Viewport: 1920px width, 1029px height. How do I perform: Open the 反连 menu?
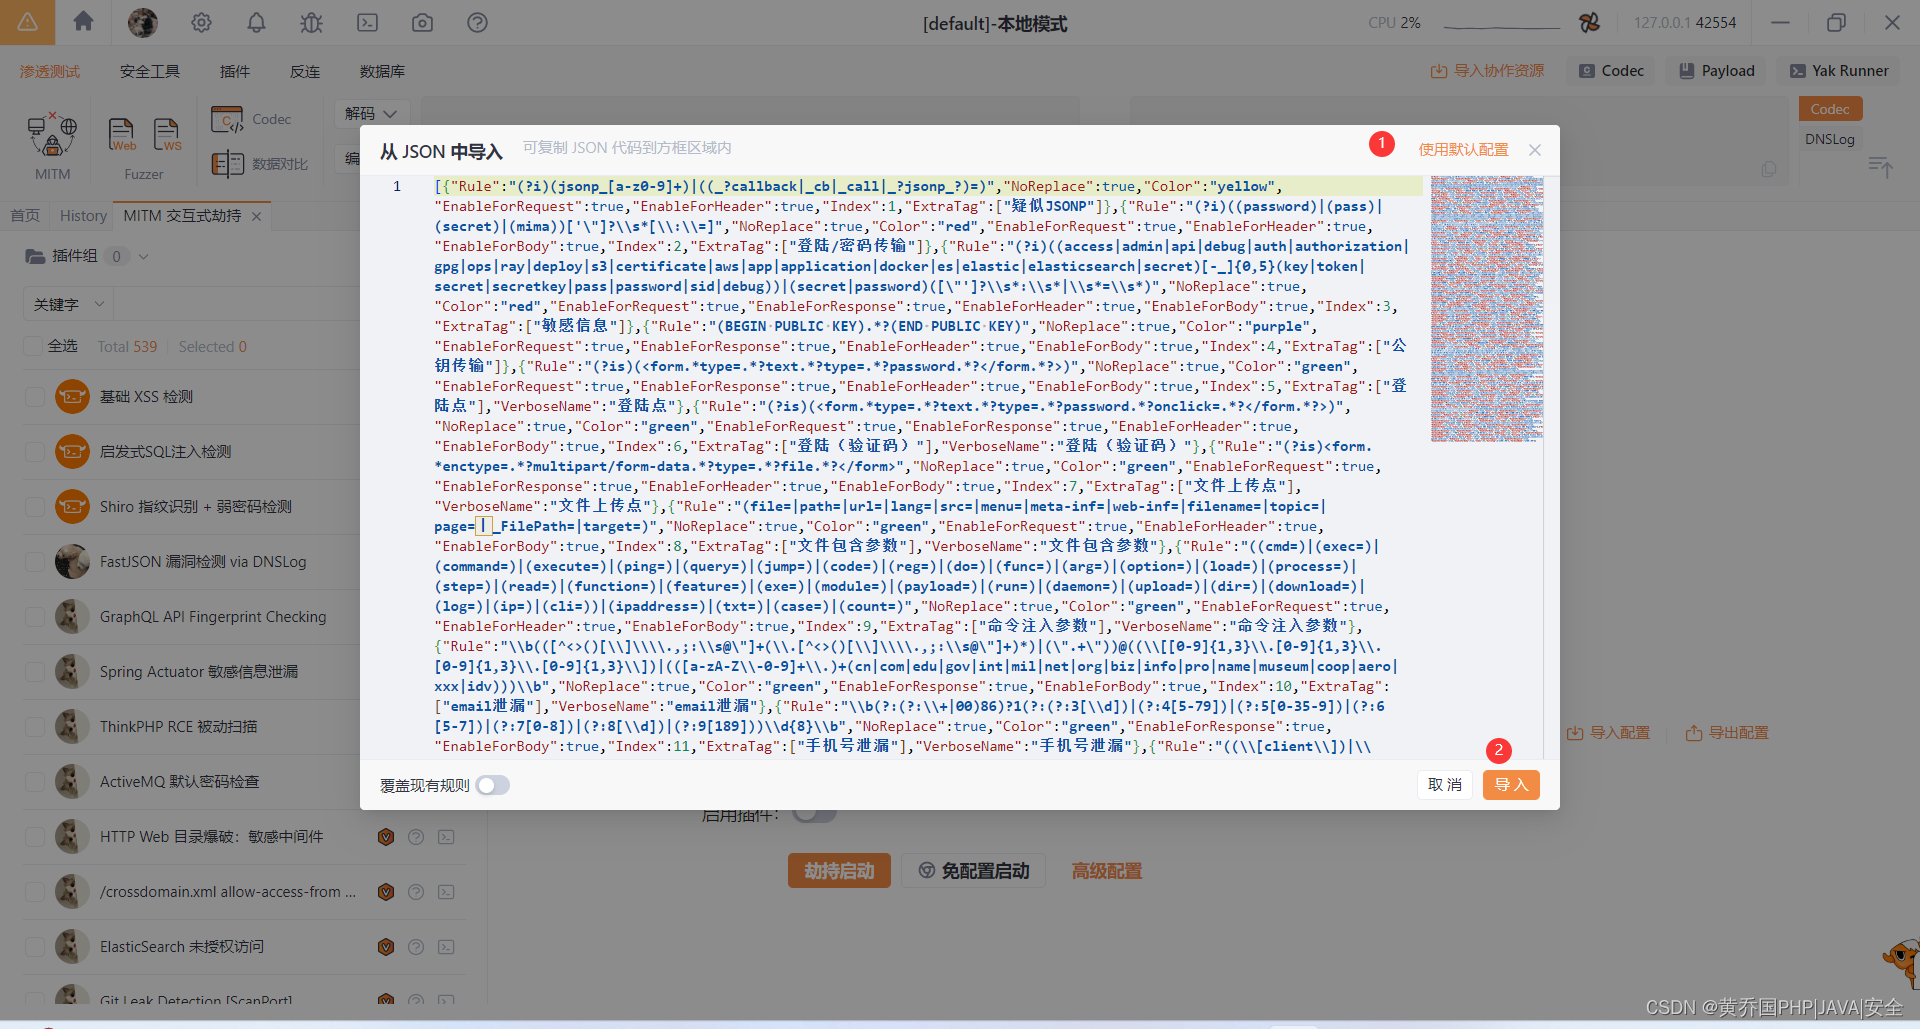point(305,71)
